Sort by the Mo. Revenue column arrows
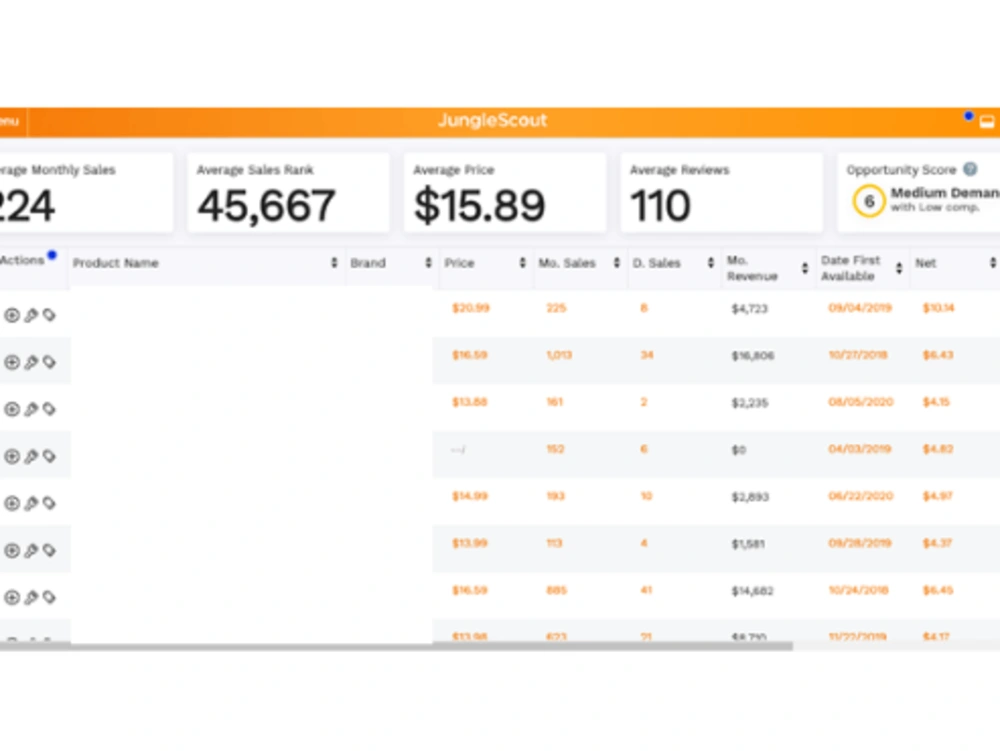The height and width of the screenshot is (751, 1000). point(805,268)
